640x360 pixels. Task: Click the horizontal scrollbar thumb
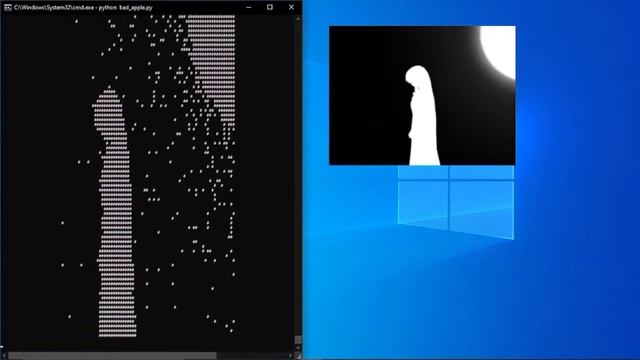pos(112,356)
